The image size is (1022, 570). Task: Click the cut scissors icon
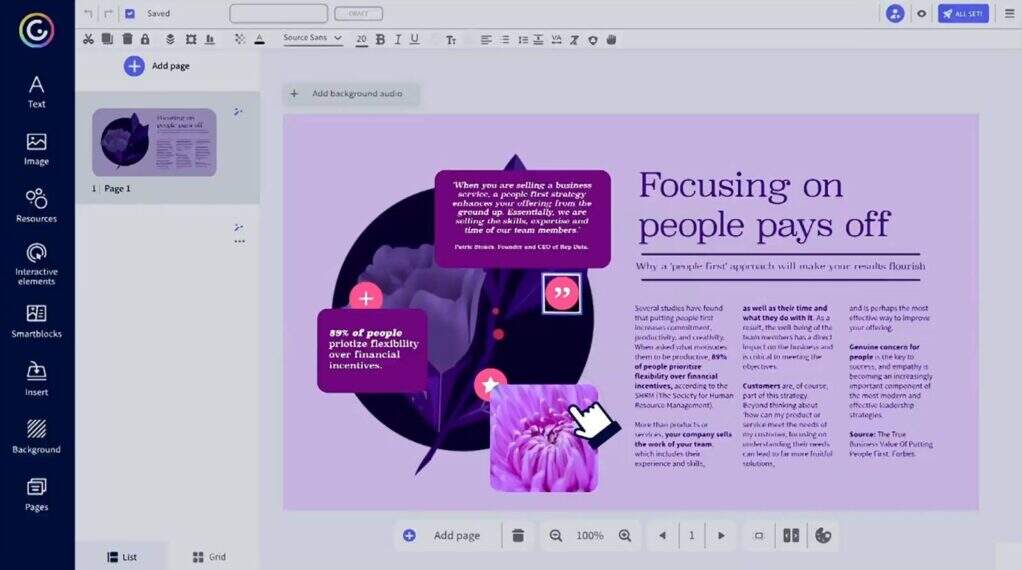click(x=88, y=39)
